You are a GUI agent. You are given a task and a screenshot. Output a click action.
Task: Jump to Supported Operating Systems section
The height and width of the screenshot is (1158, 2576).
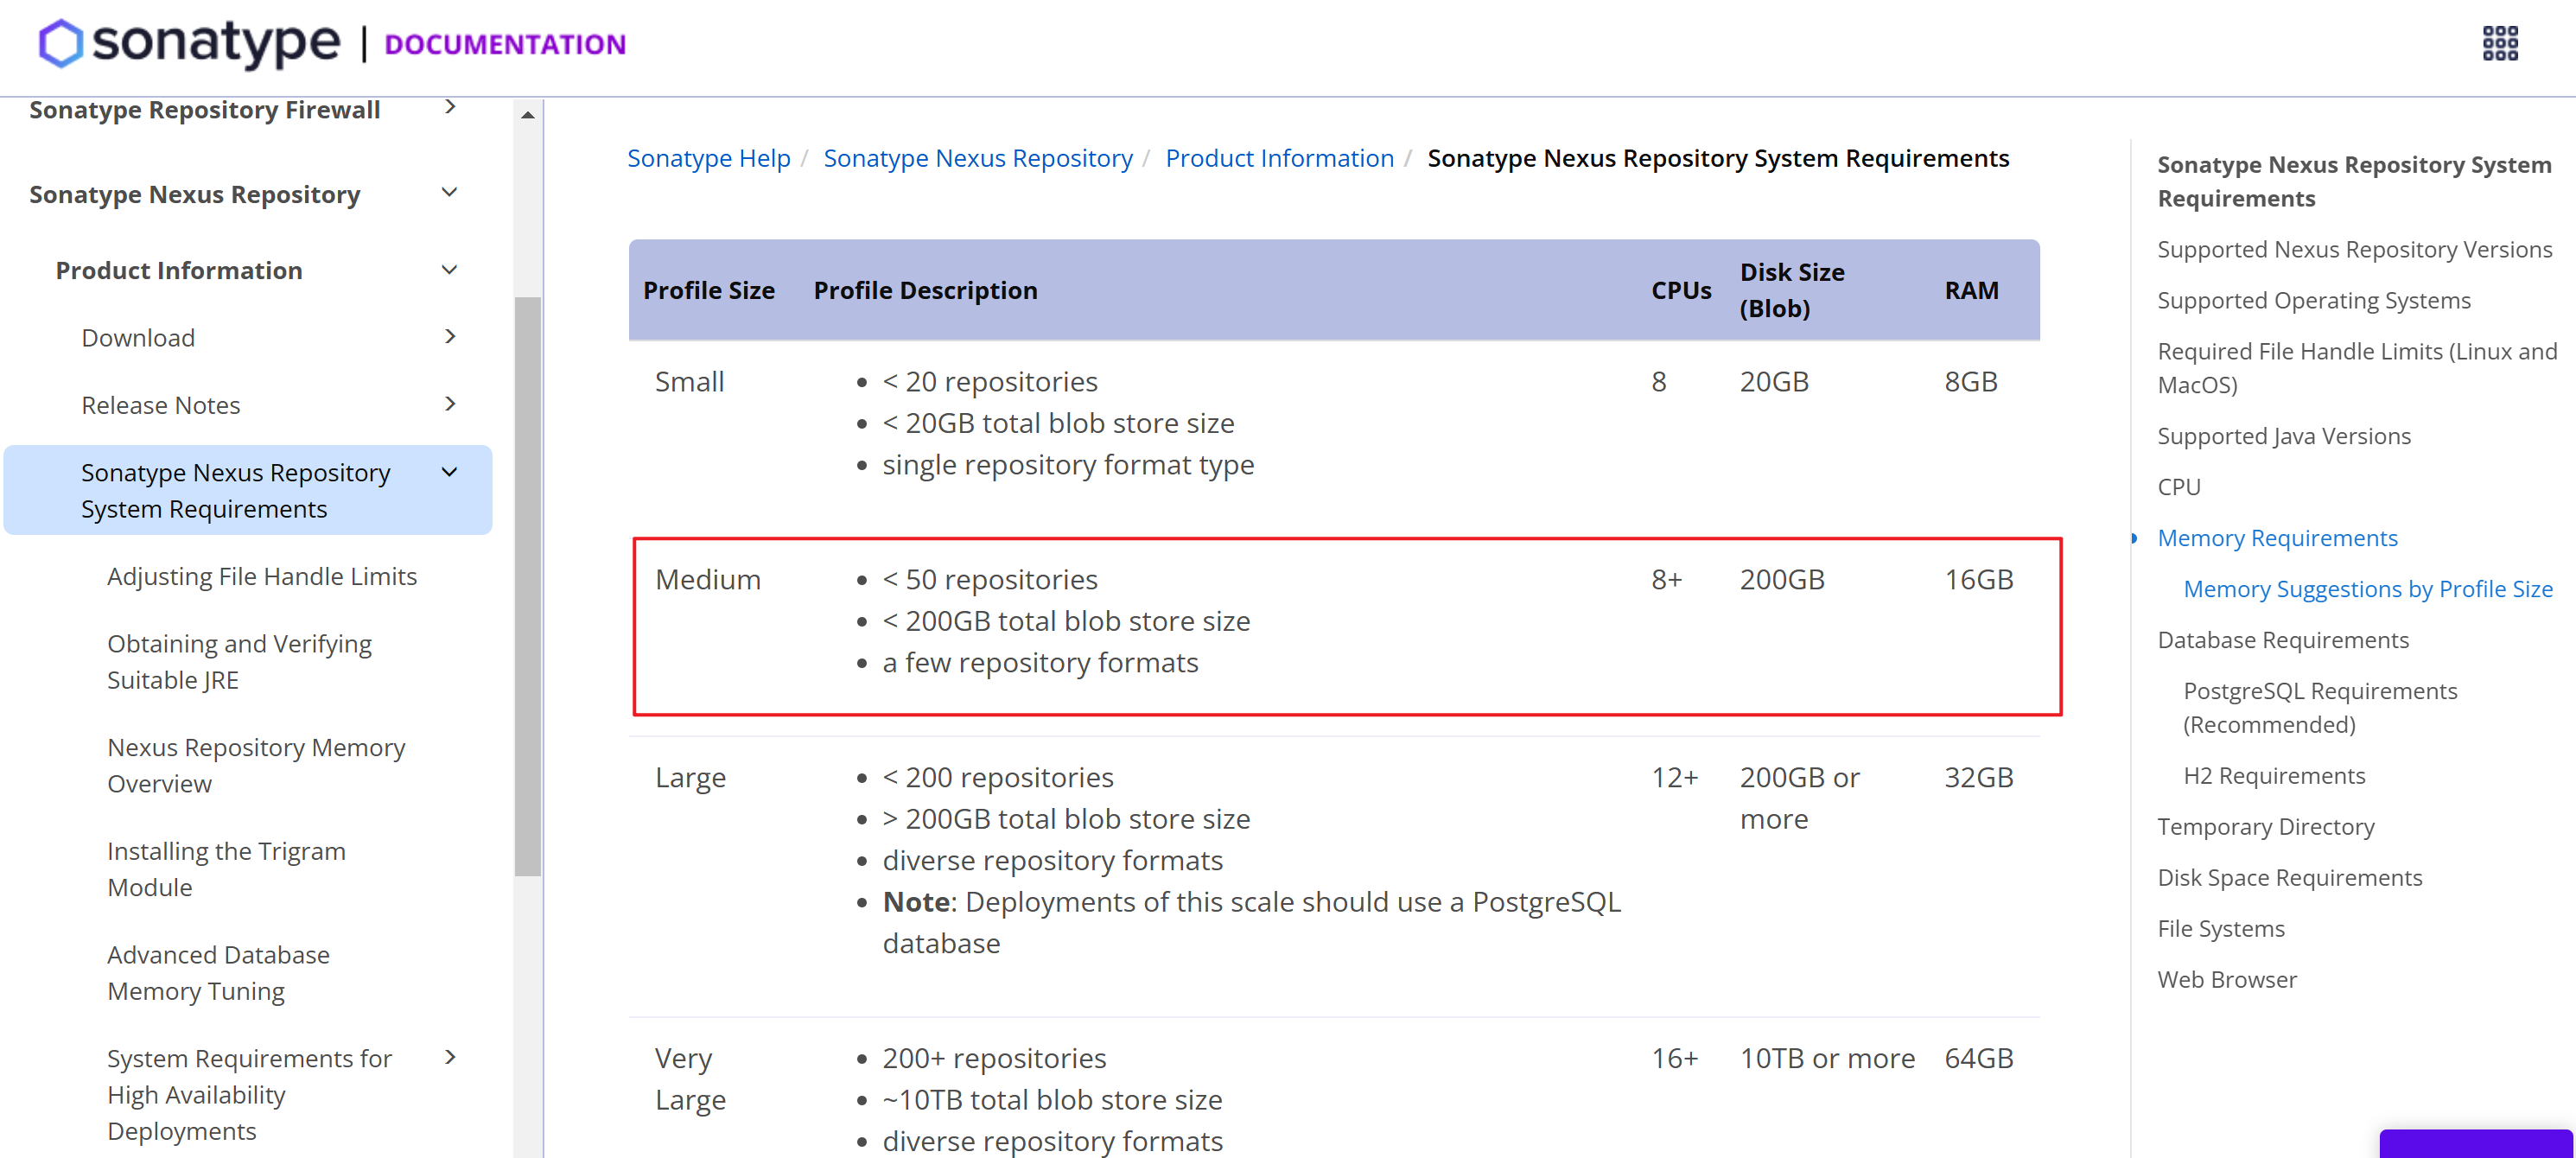click(x=2313, y=300)
